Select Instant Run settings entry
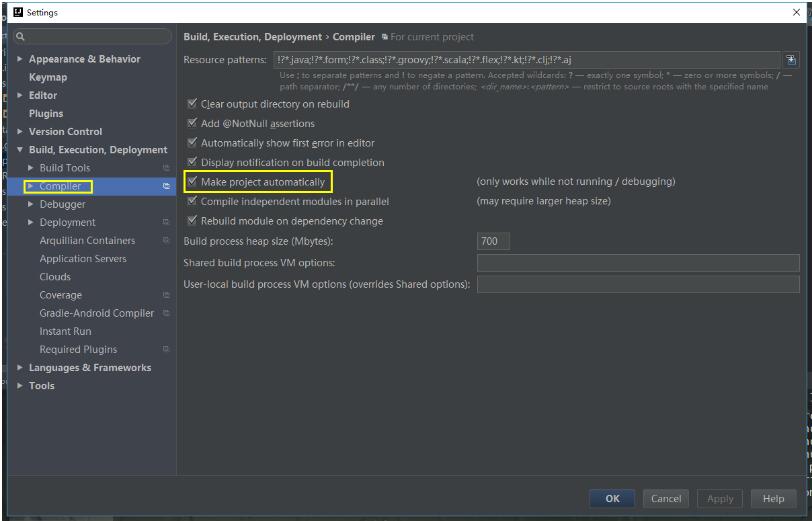The width and height of the screenshot is (812, 521). (65, 331)
